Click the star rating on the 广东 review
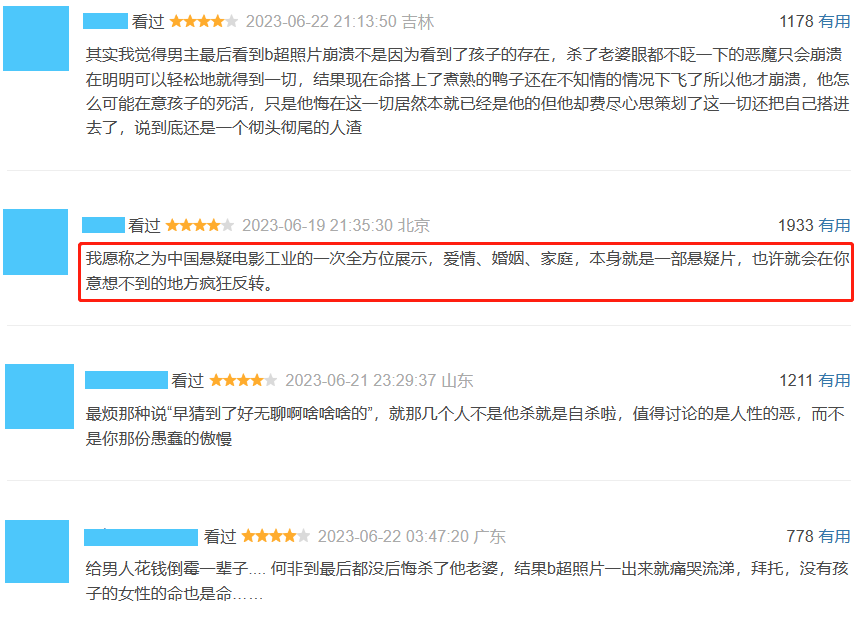Image resolution: width=855 pixels, height=629 pixels. click(x=275, y=536)
